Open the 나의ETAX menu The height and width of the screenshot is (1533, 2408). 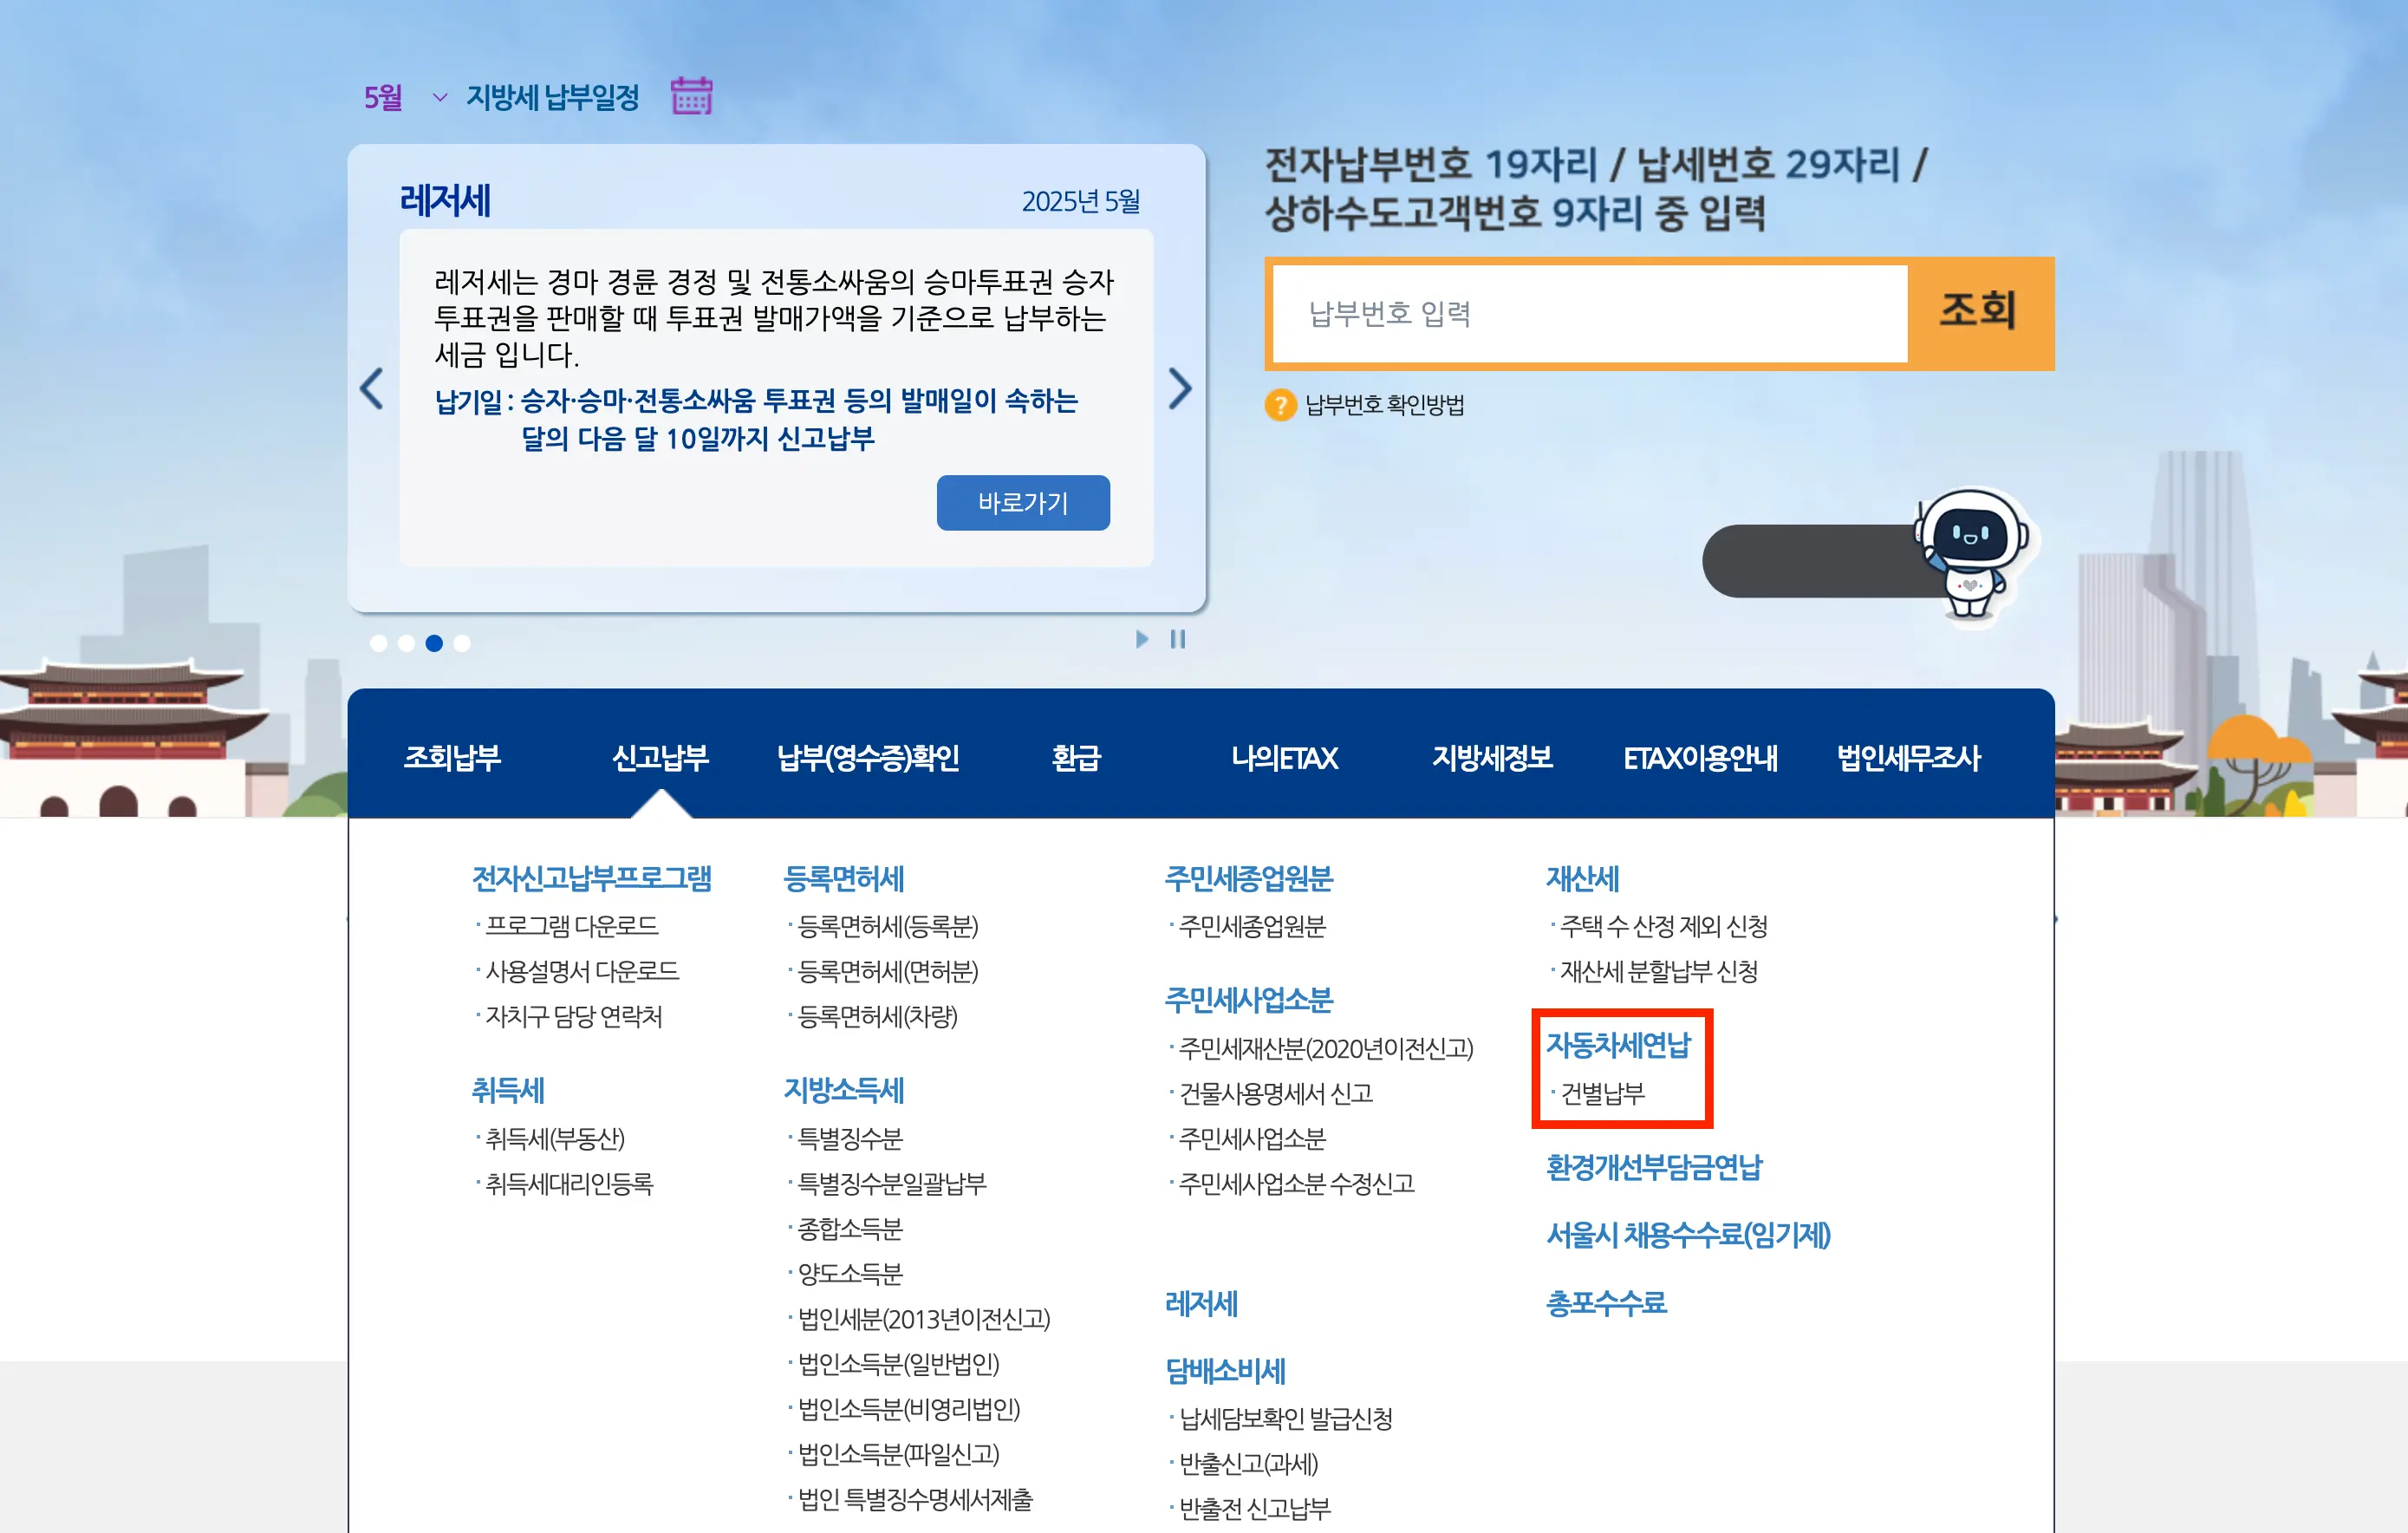coord(1284,758)
